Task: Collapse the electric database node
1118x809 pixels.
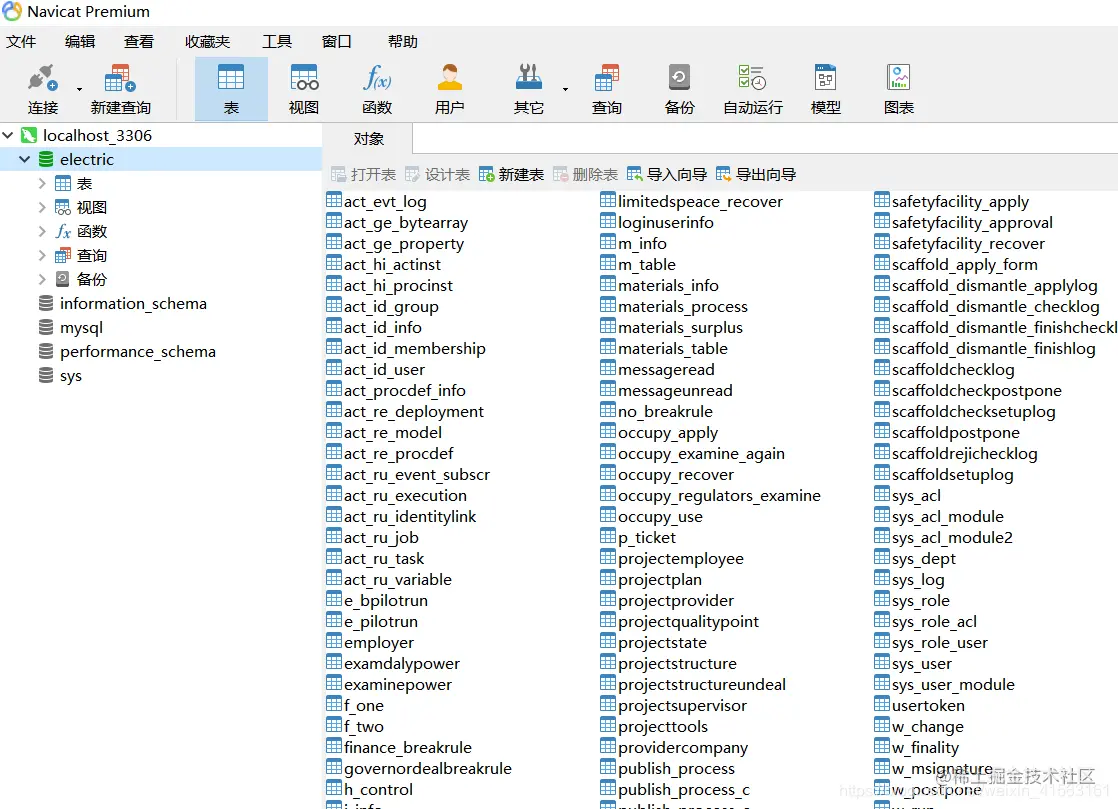Action: coord(24,159)
